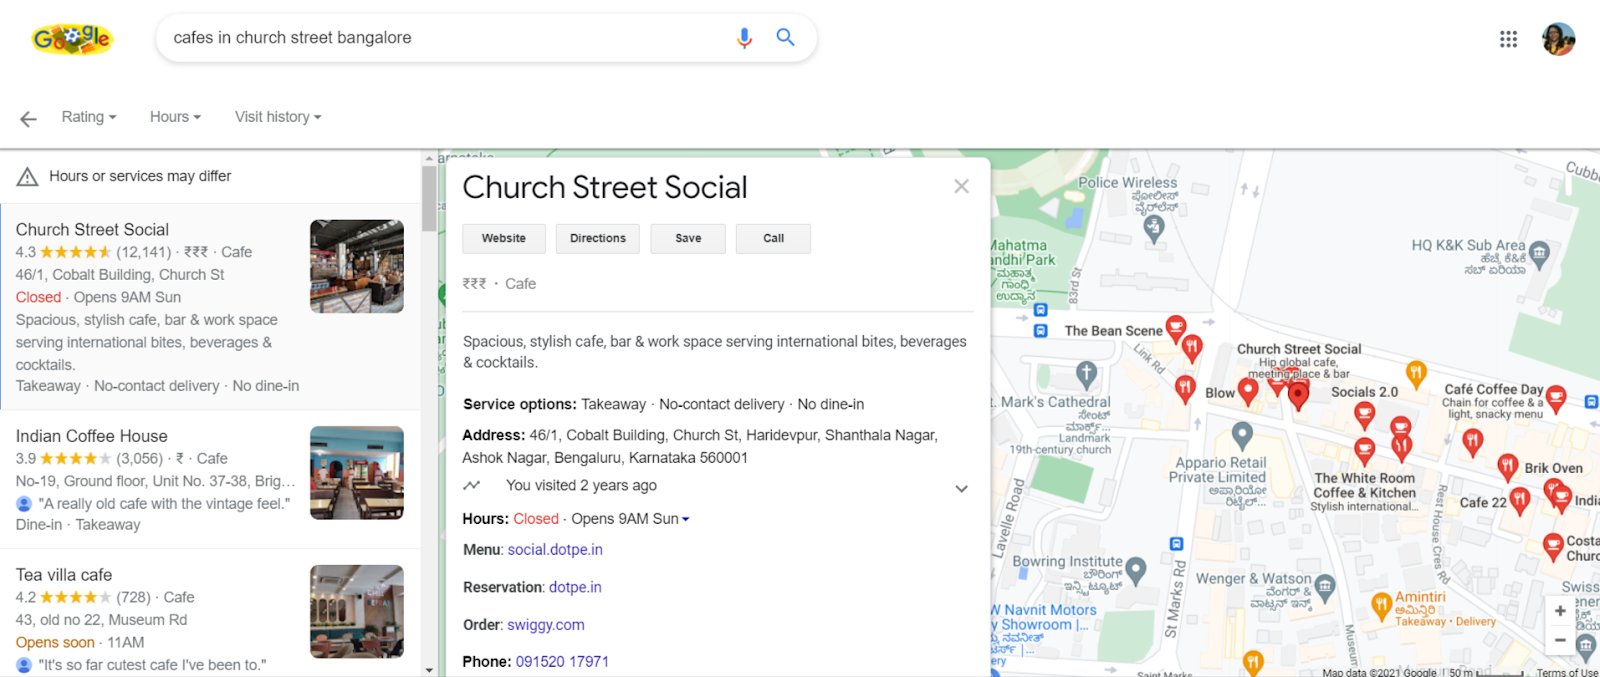The image size is (1600, 677).
Task: Click the scrollbar down arrow
Action: click(429, 670)
